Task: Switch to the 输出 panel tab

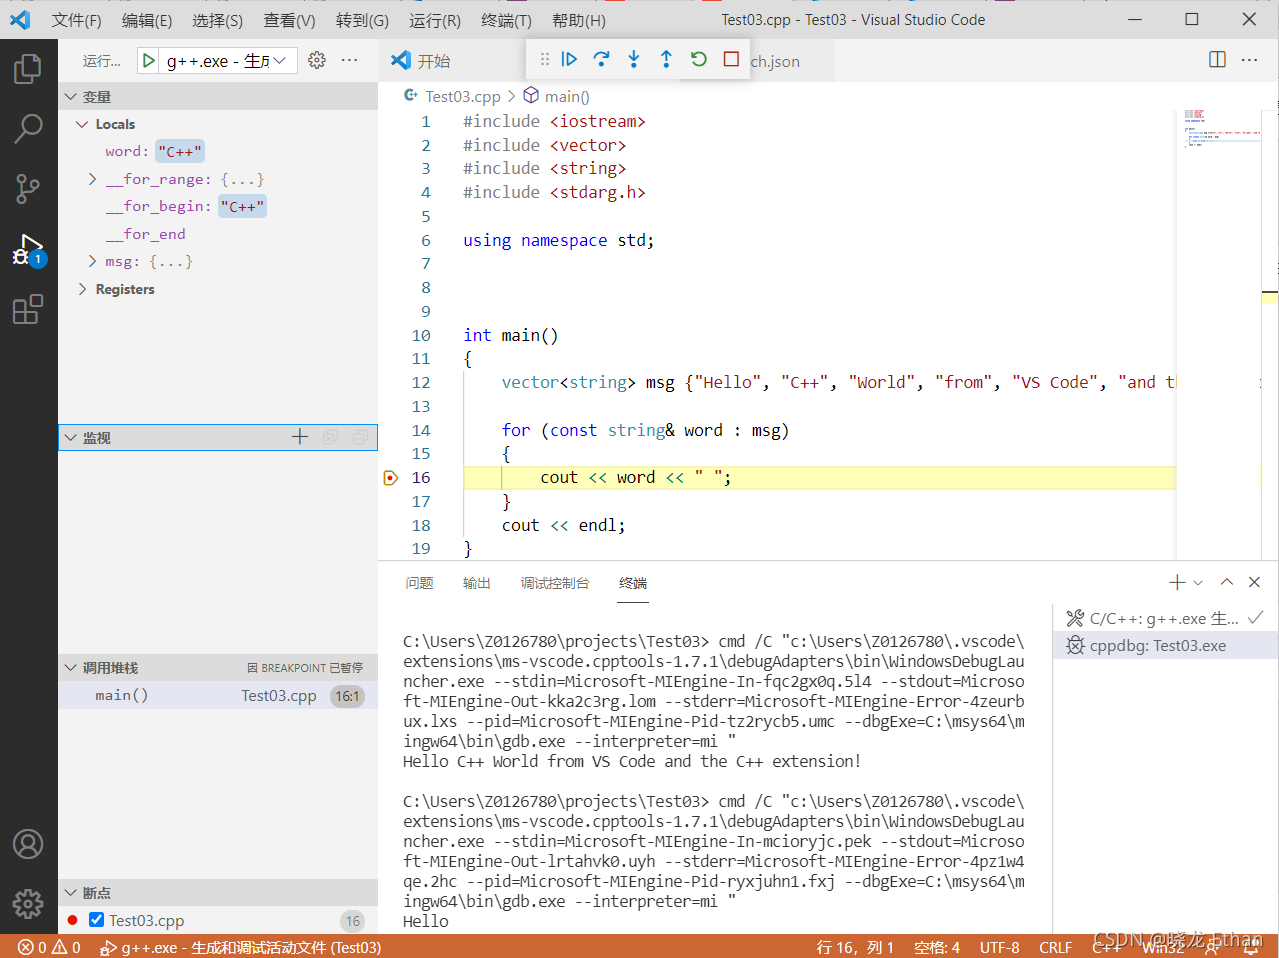Action: click(477, 583)
